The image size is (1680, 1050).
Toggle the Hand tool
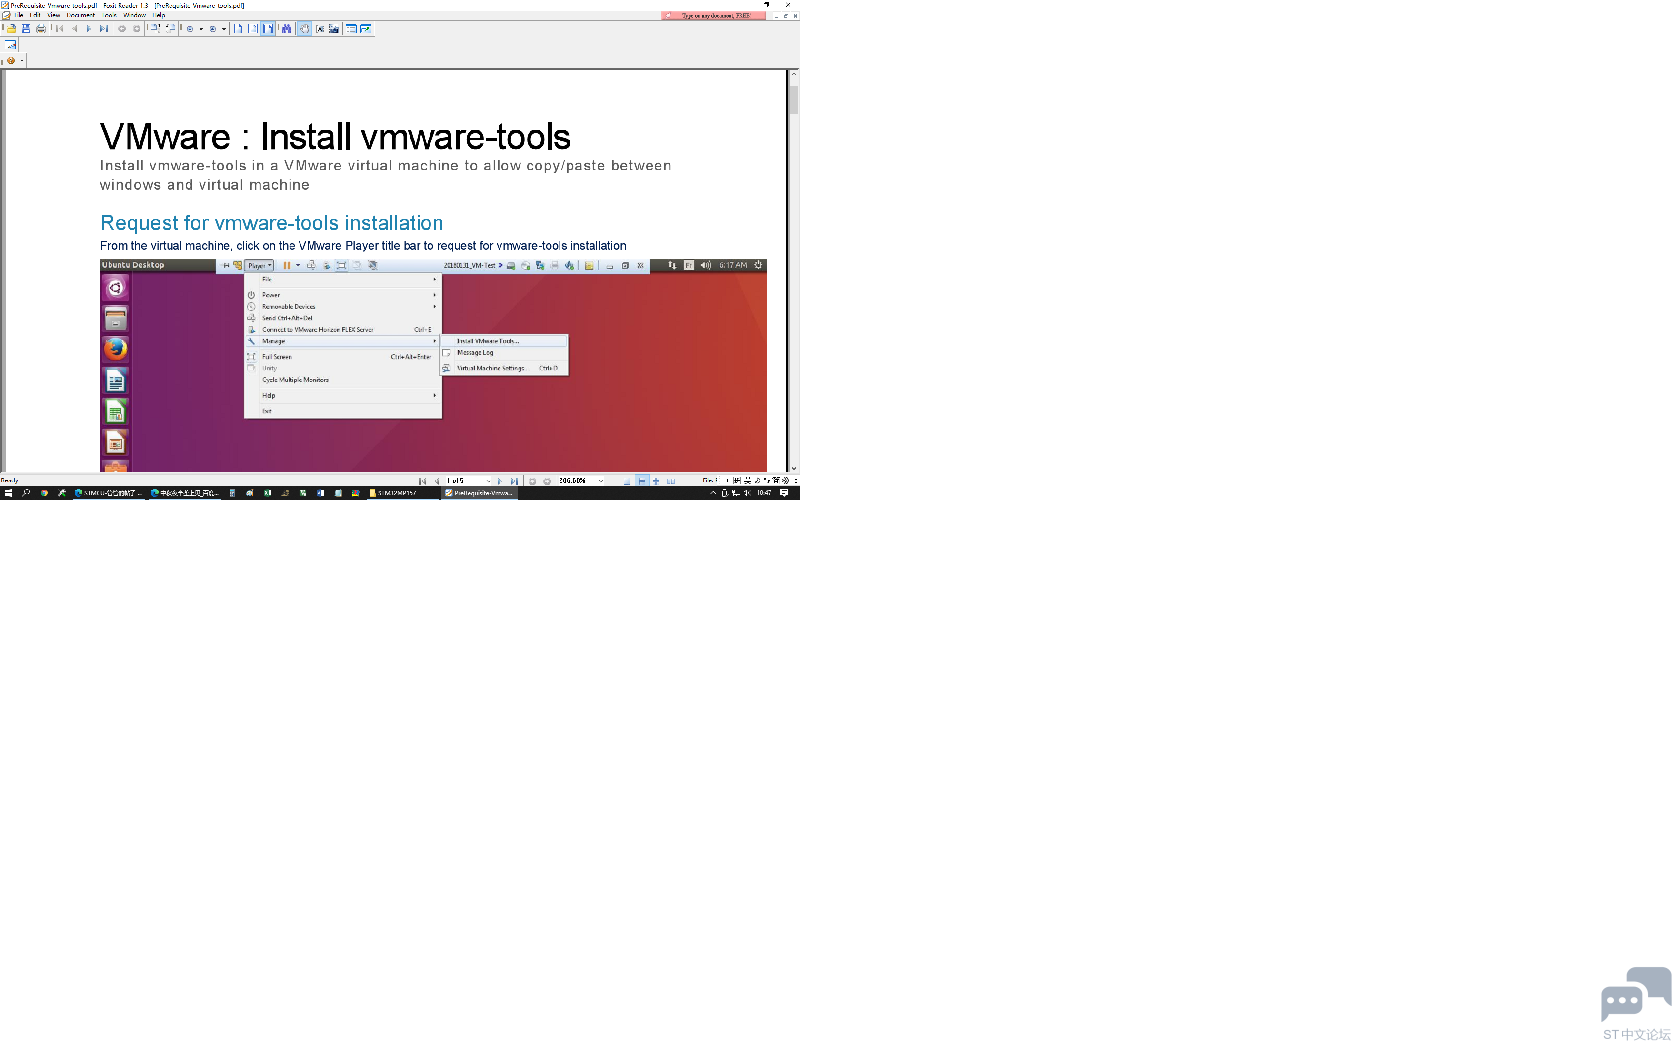click(304, 29)
